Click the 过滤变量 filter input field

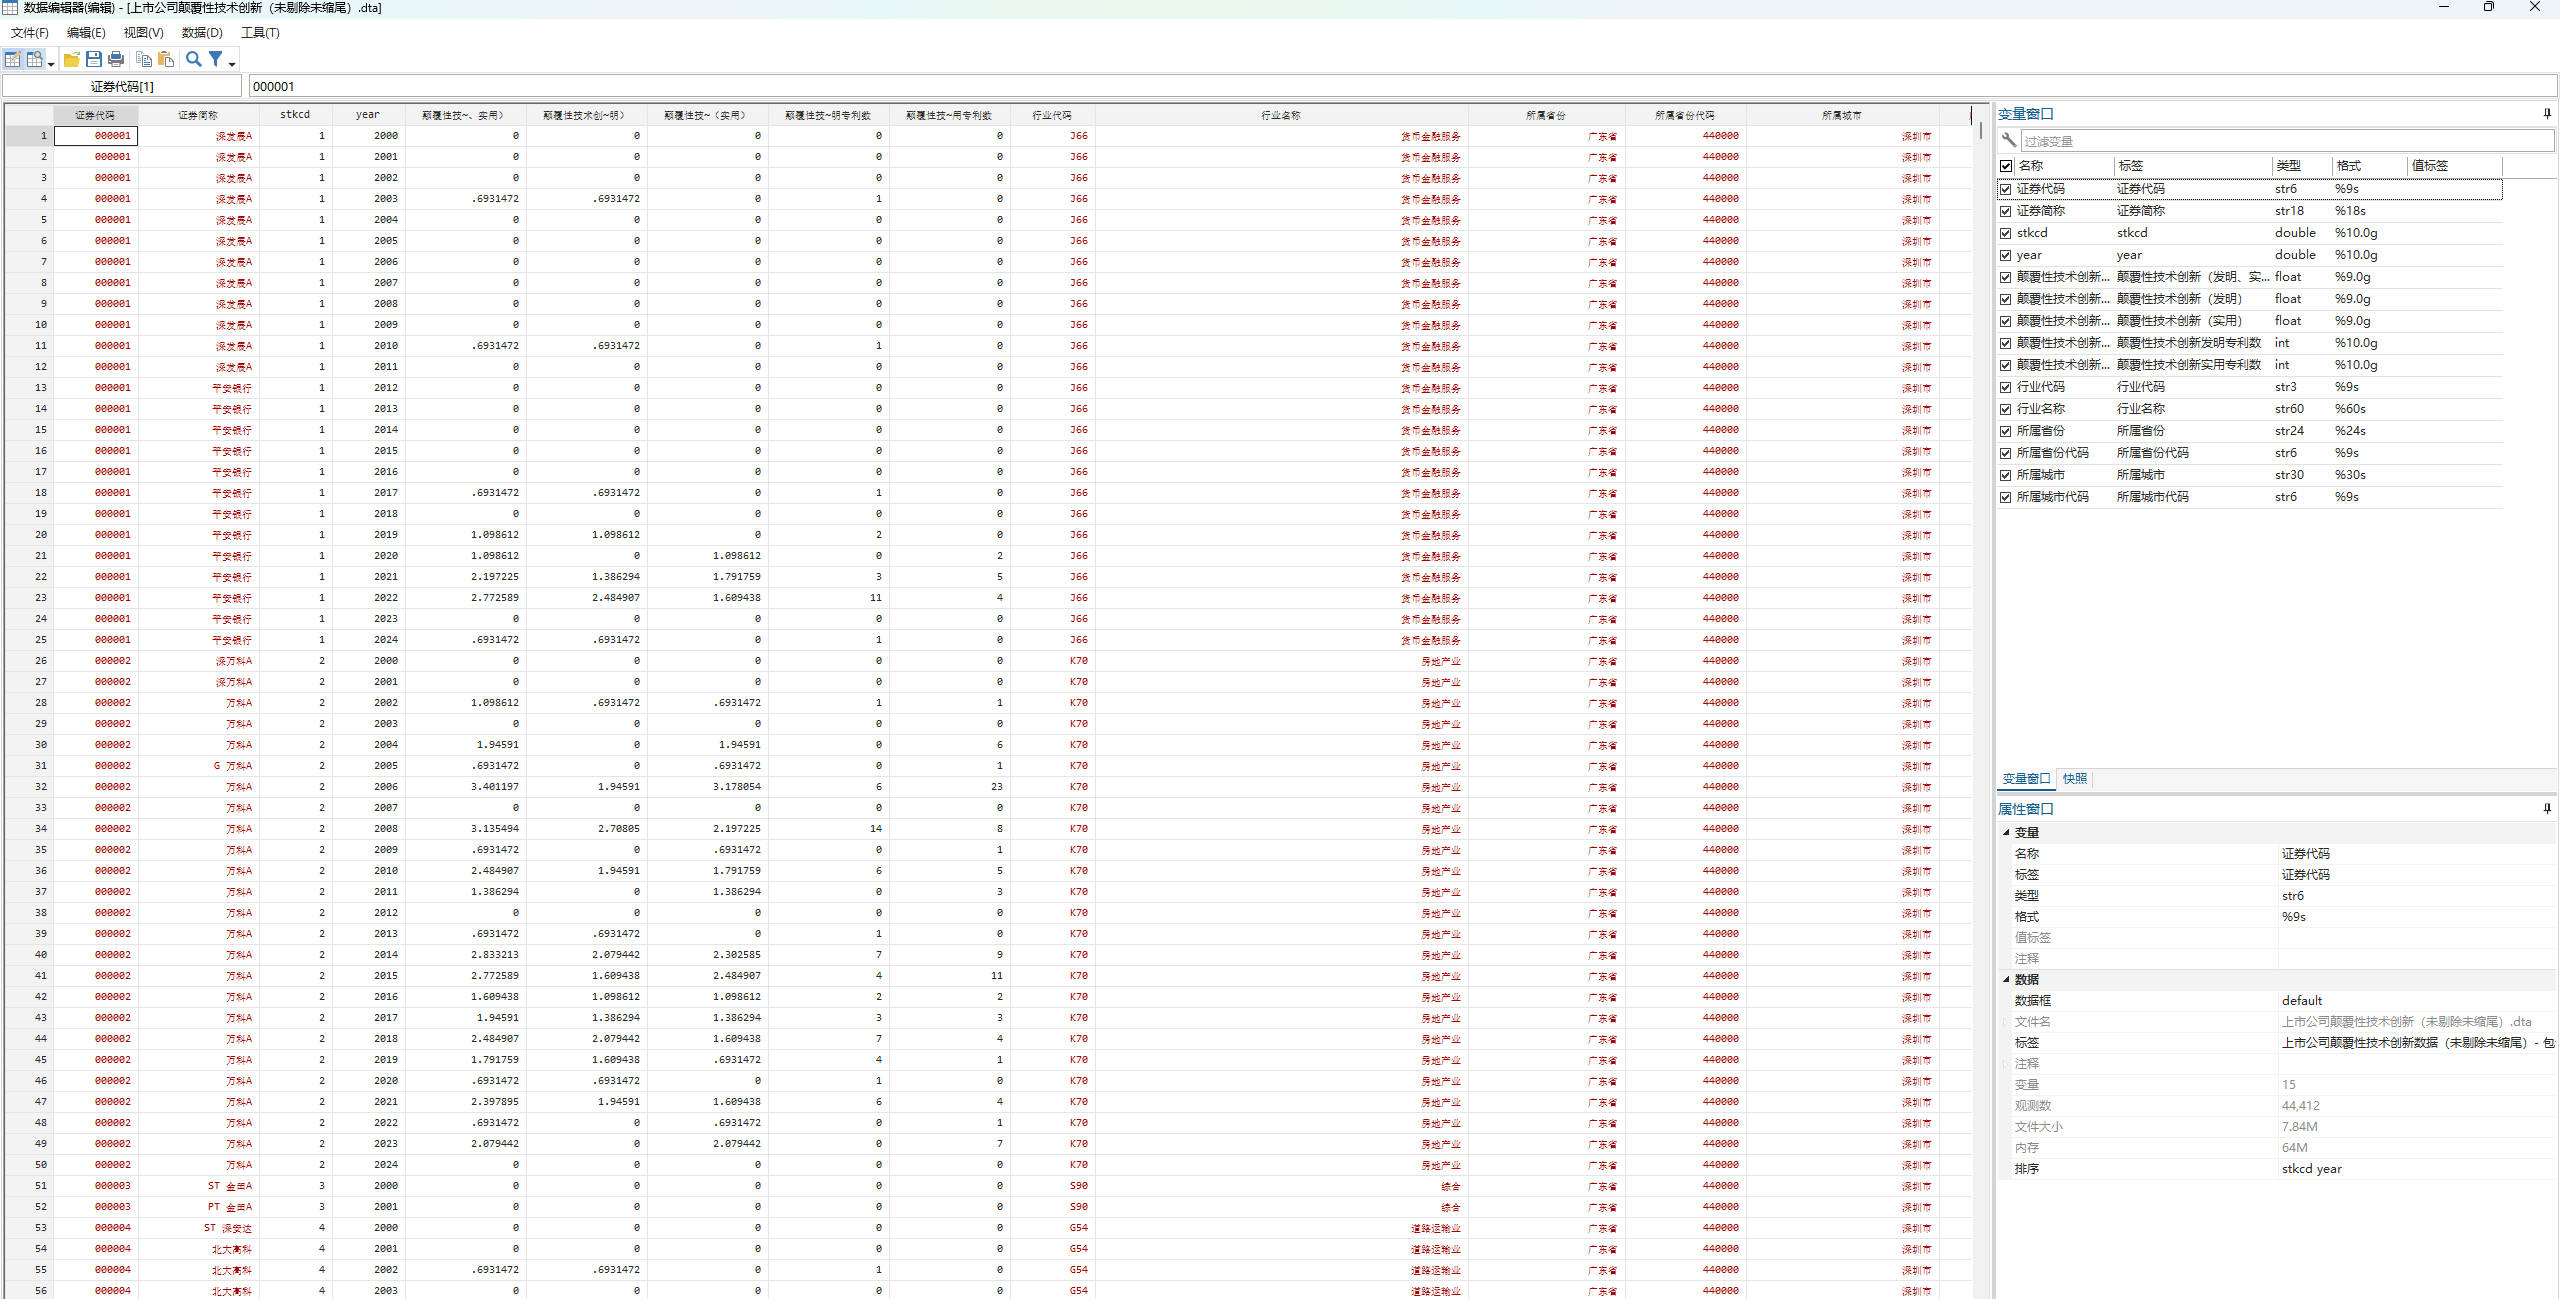[2280, 141]
